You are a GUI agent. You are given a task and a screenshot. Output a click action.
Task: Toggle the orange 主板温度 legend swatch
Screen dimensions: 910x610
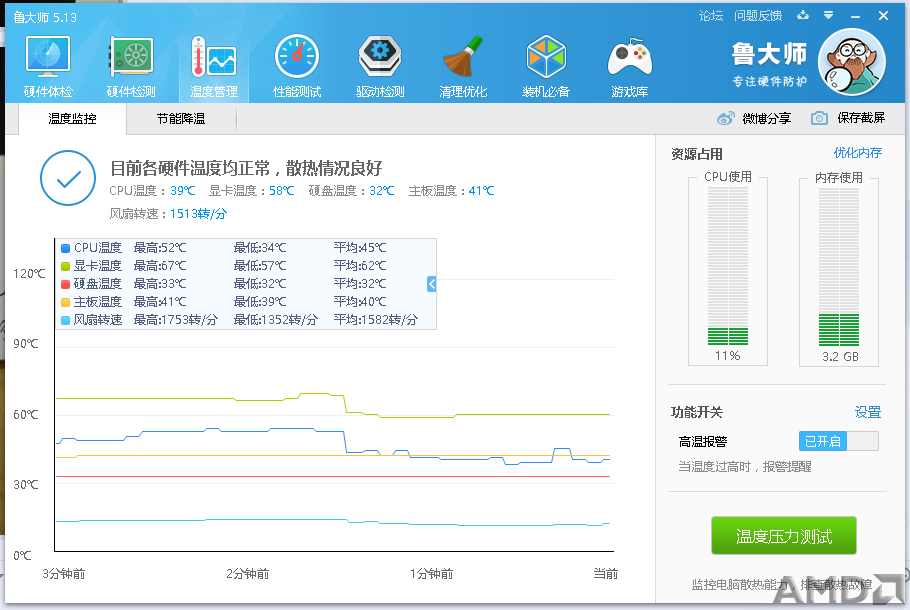point(66,302)
